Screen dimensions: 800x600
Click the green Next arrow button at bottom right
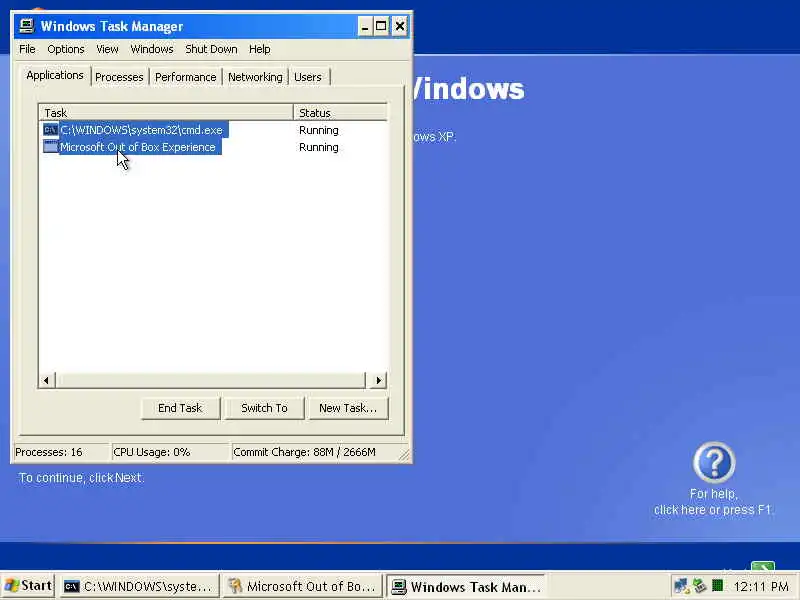coord(763,565)
